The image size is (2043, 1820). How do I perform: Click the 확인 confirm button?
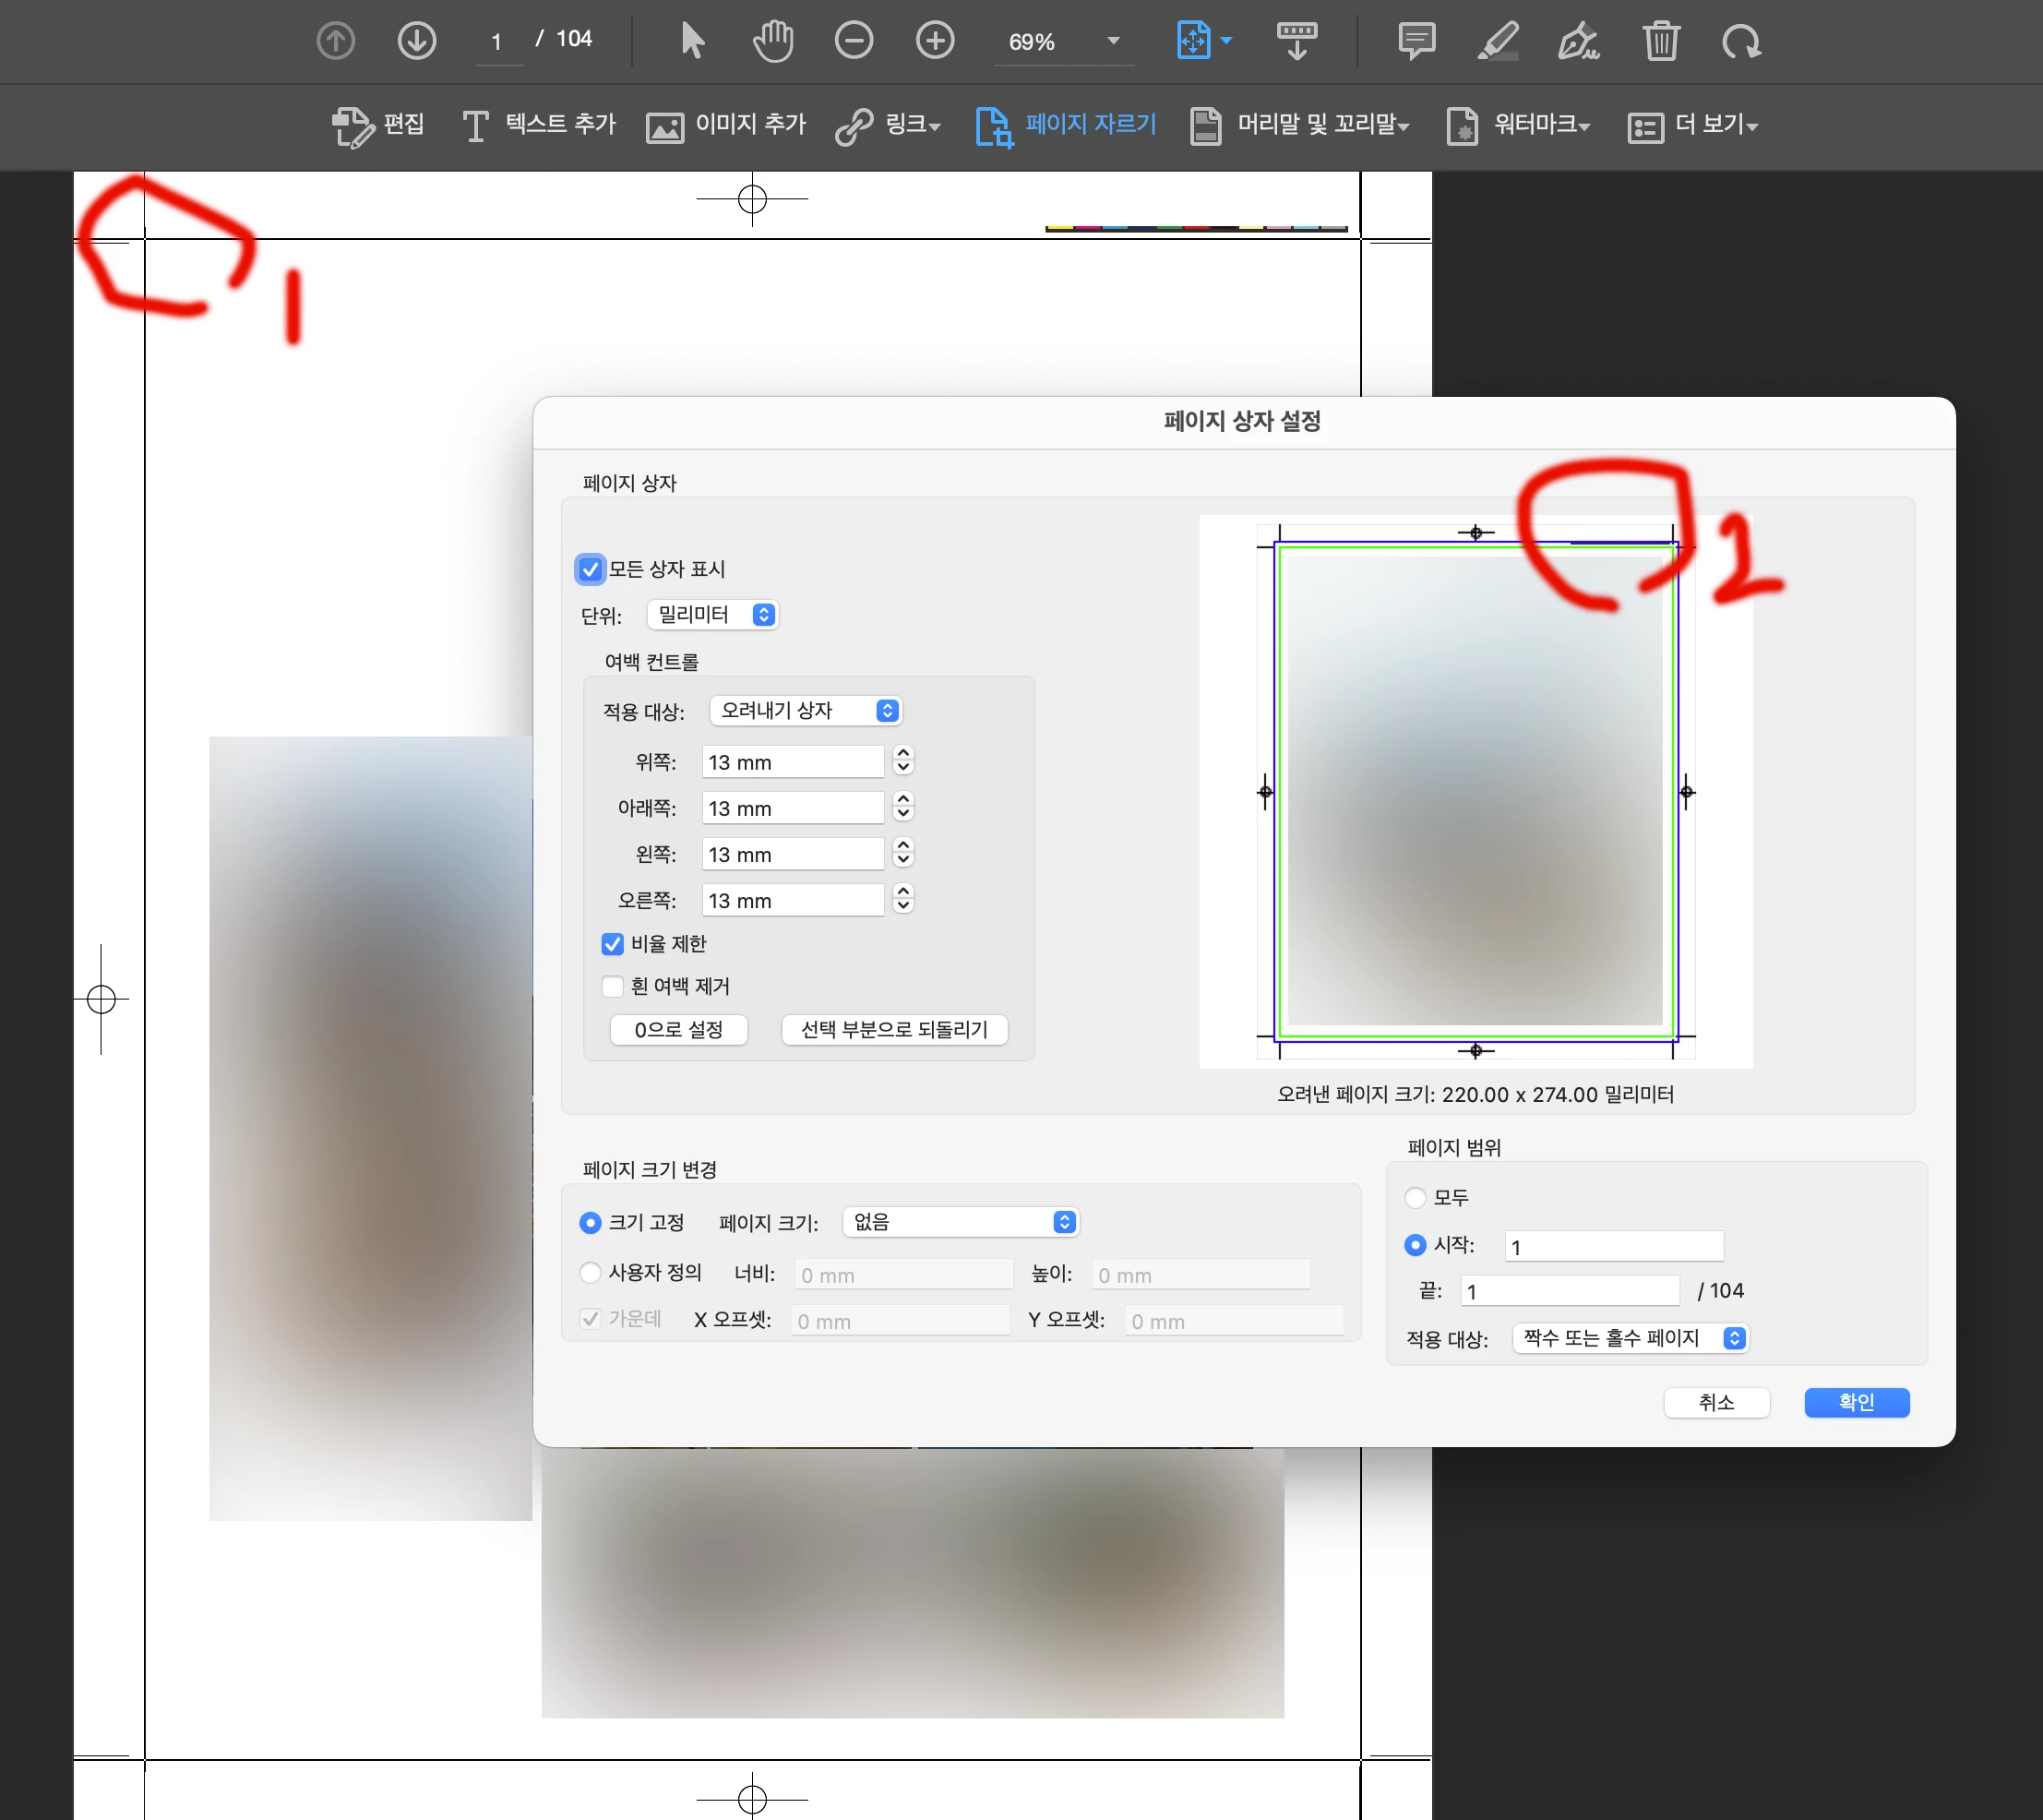[1856, 1402]
